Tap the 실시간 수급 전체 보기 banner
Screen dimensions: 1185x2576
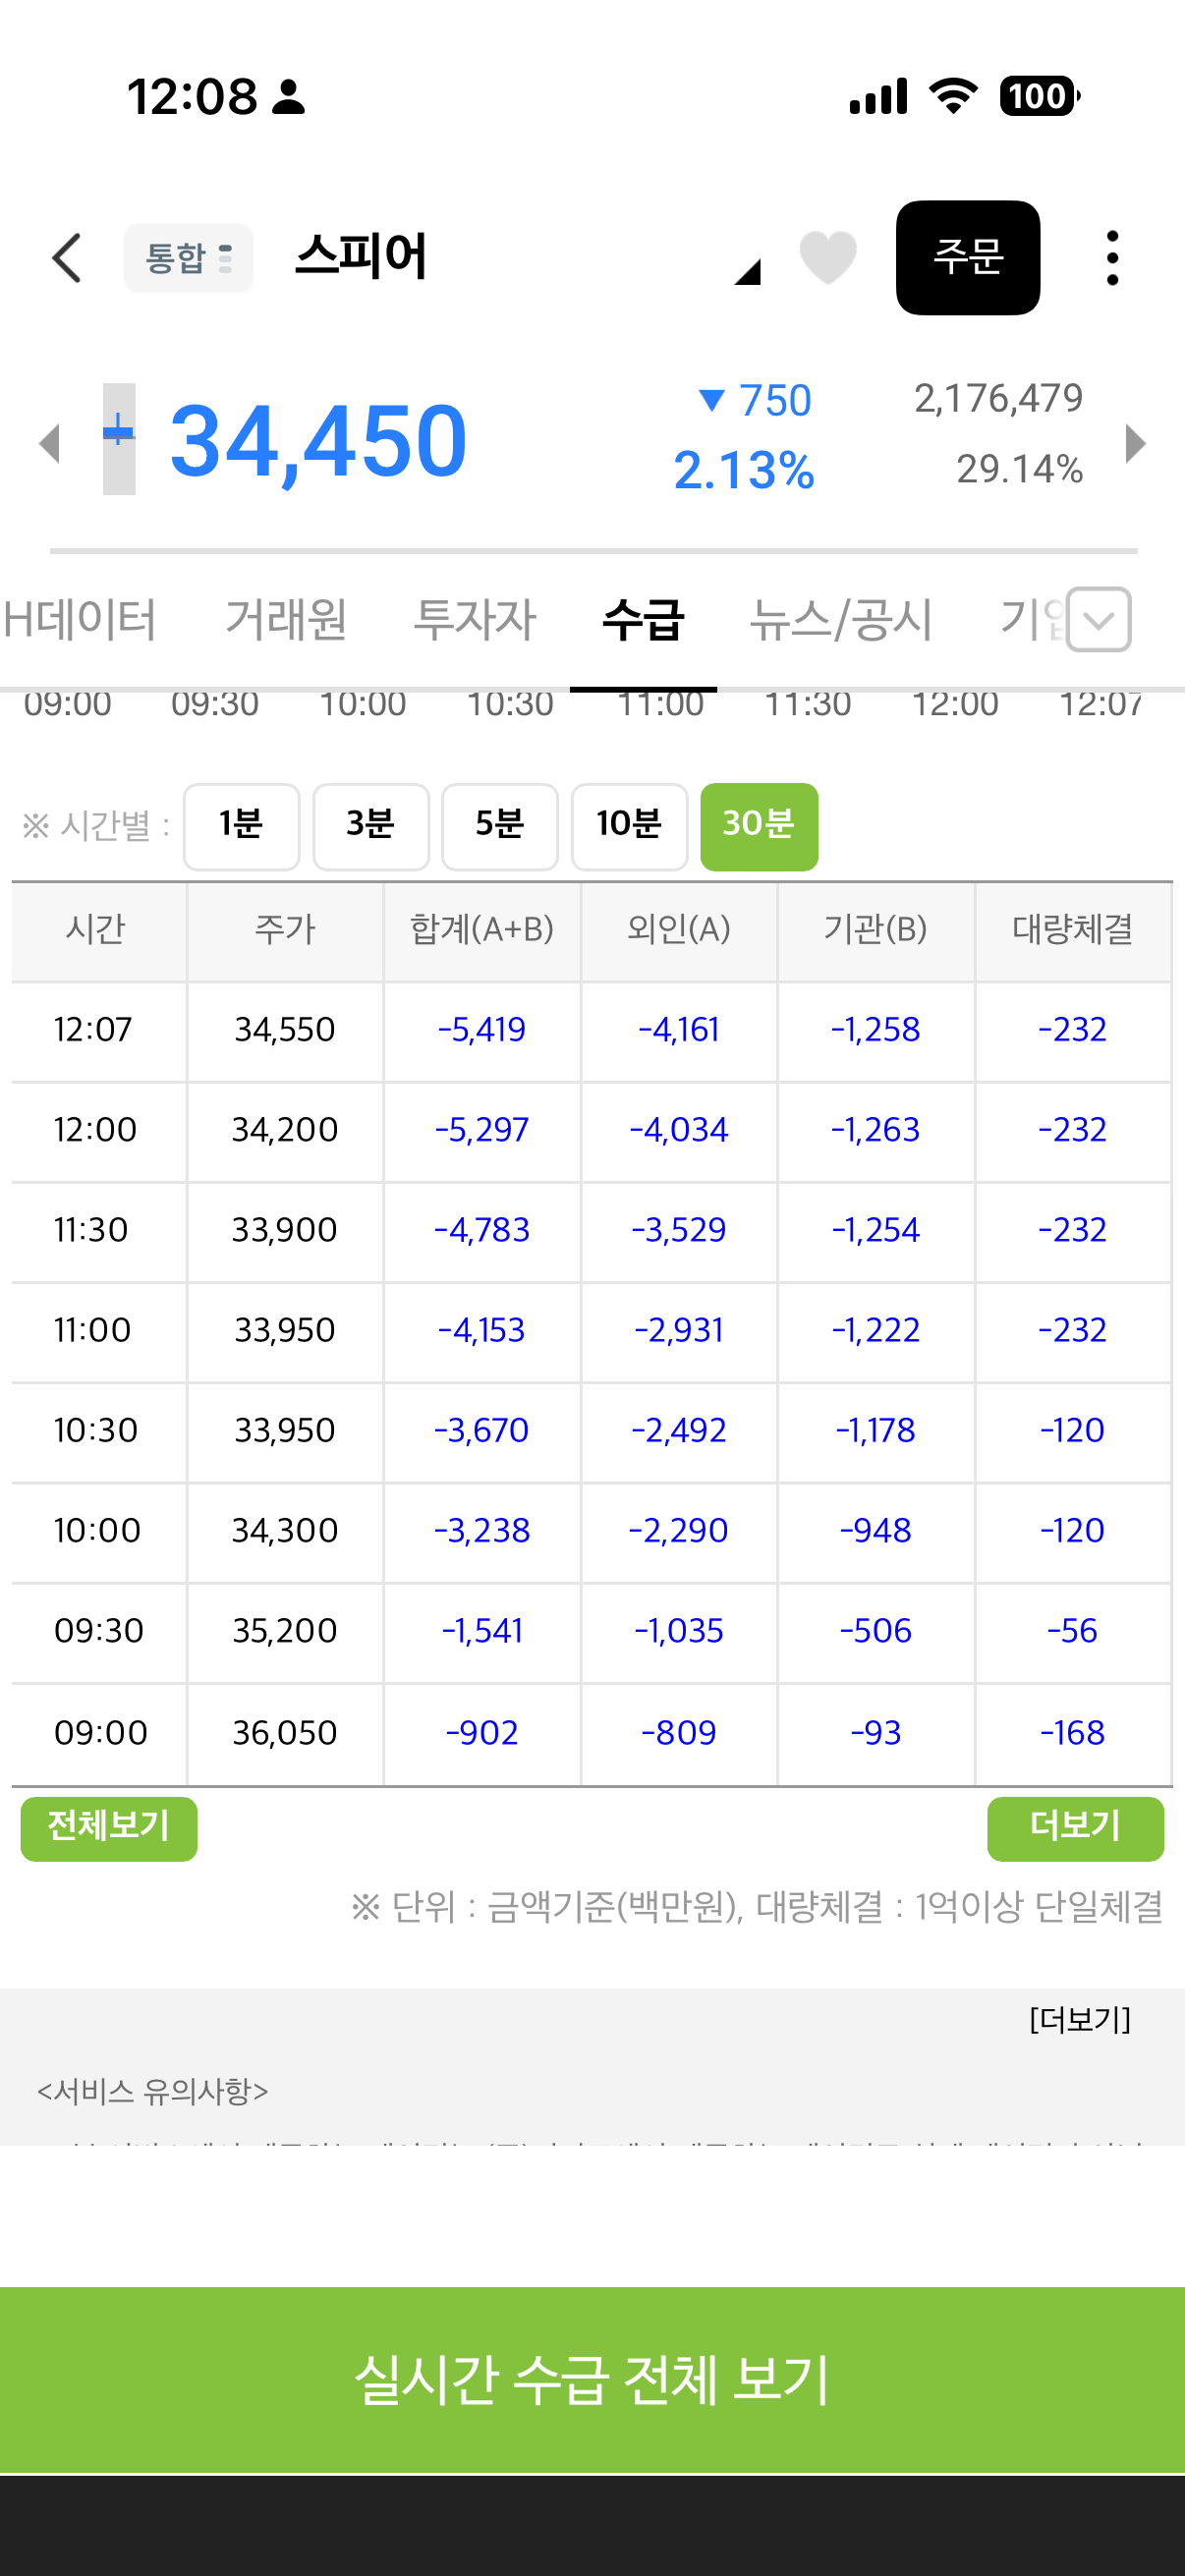[x=592, y=2380]
